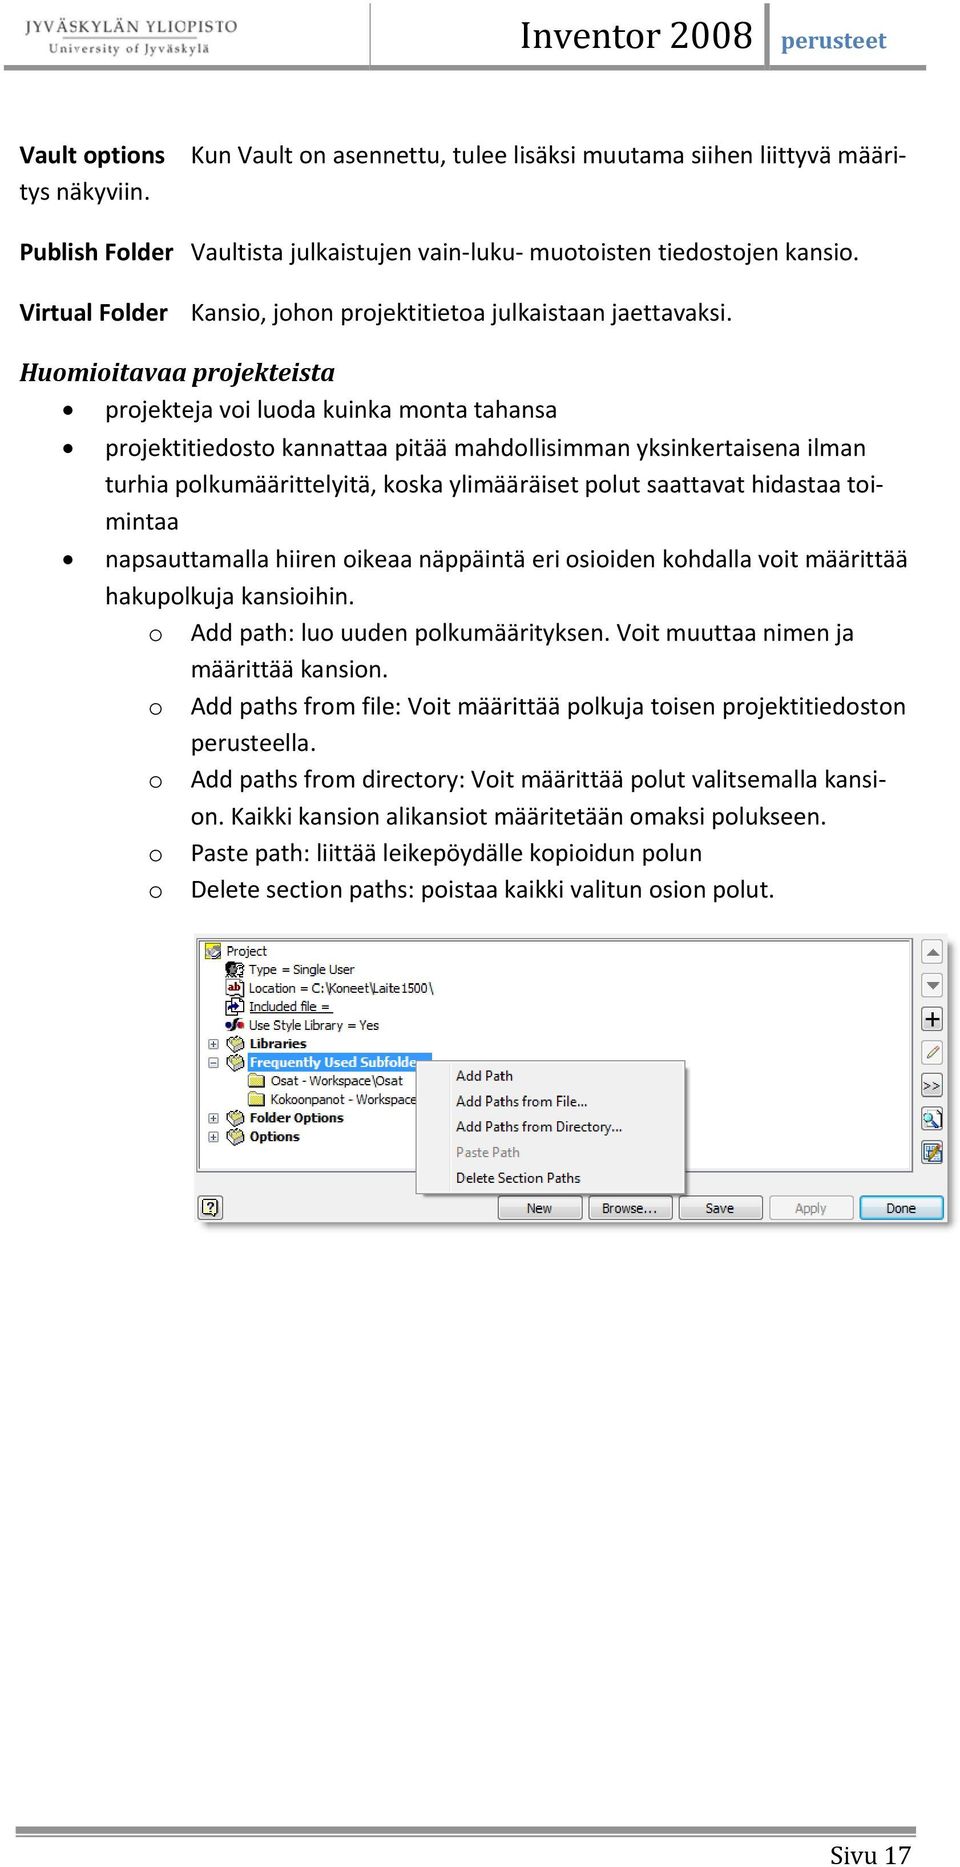960x1867 pixels.
Task: Click the magnifier find duplicate files icon
Action: coord(932,1119)
